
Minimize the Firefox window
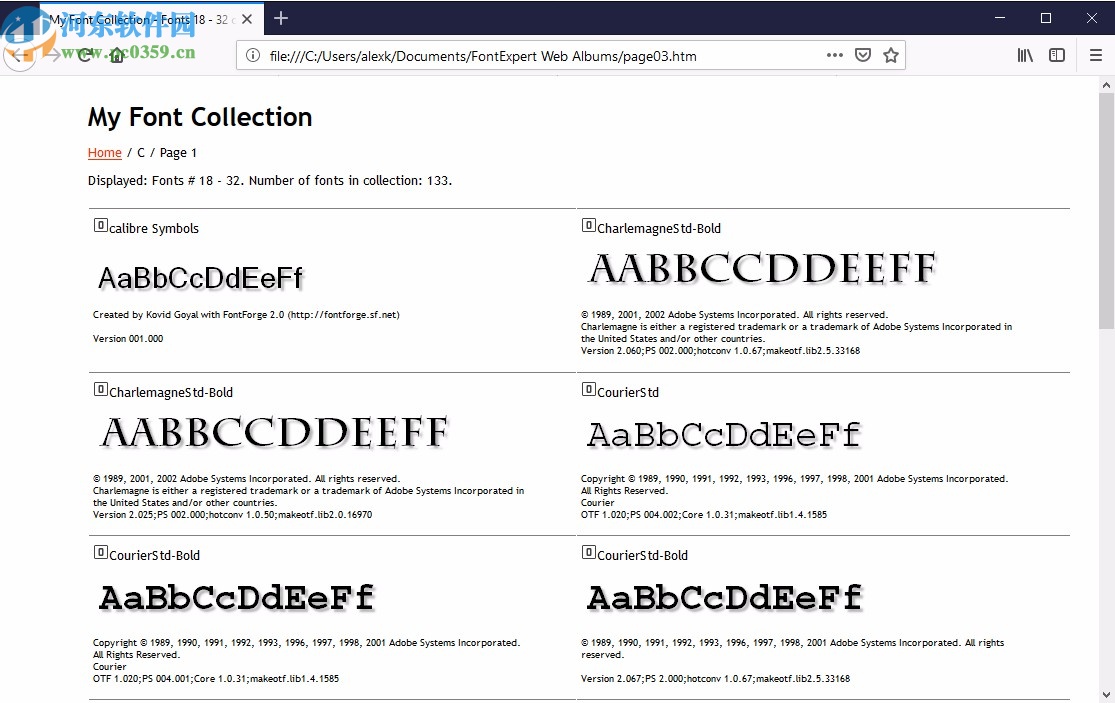click(x=1000, y=18)
